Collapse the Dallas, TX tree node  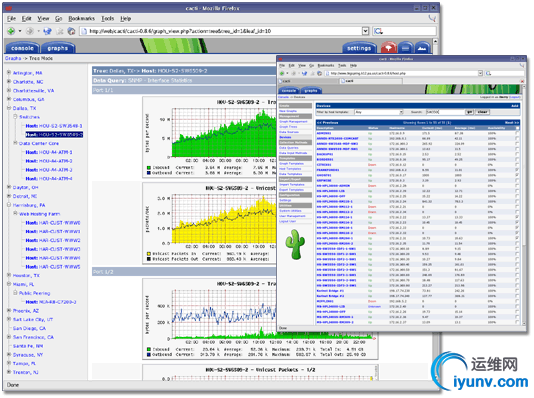point(9,108)
